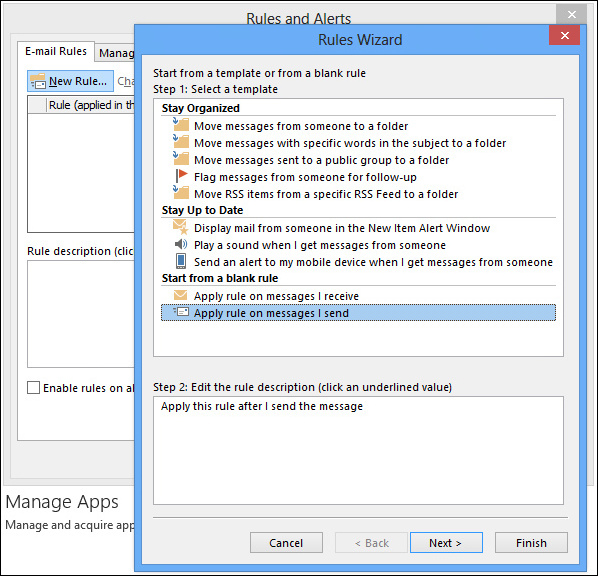
Task: Click the speaker icon for Play a sound
Action: pyautogui.click(x=181, y=244)
